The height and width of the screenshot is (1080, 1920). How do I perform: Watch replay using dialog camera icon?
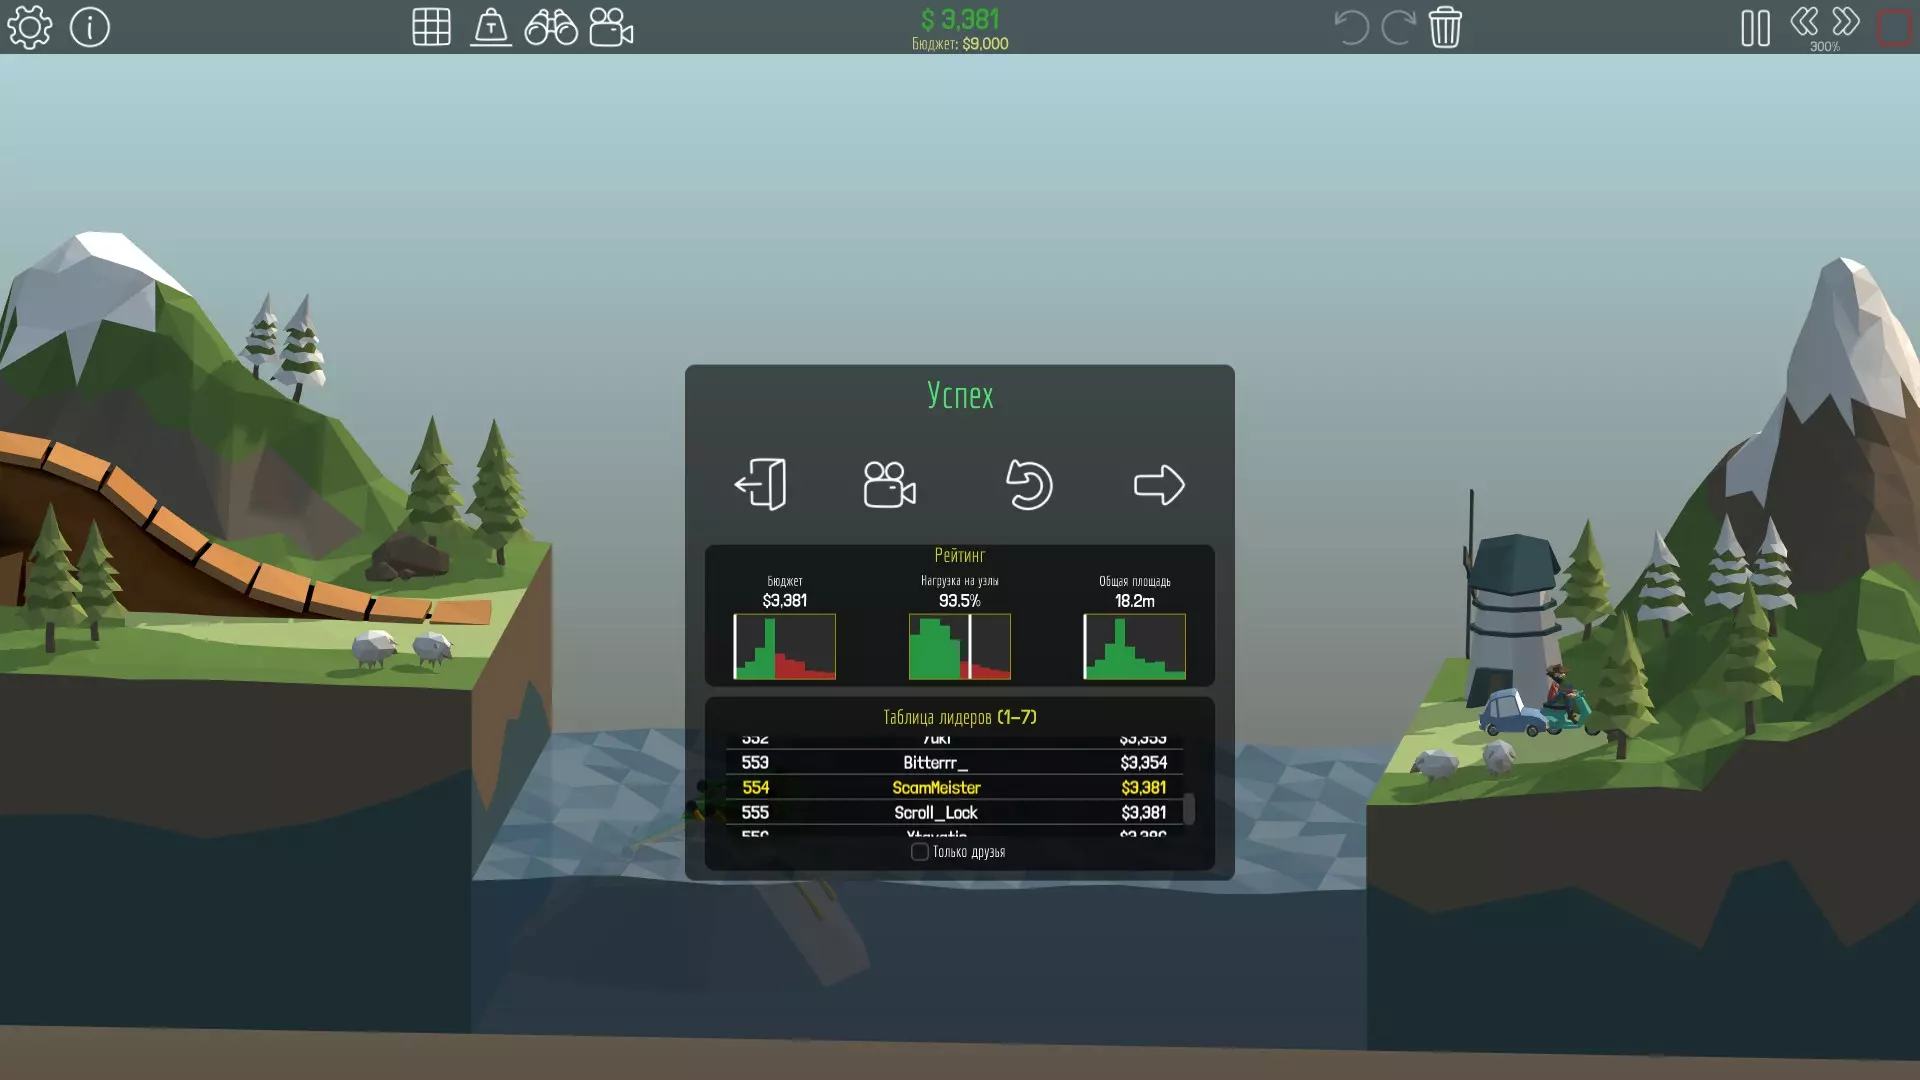[x=889, y=485]
